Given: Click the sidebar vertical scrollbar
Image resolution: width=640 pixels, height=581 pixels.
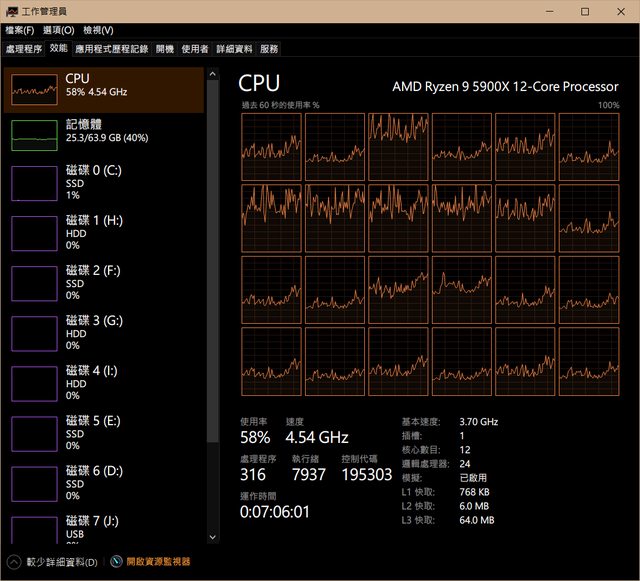Looking at the screenshot, I should pyautogui.click(x=211, y=250).
